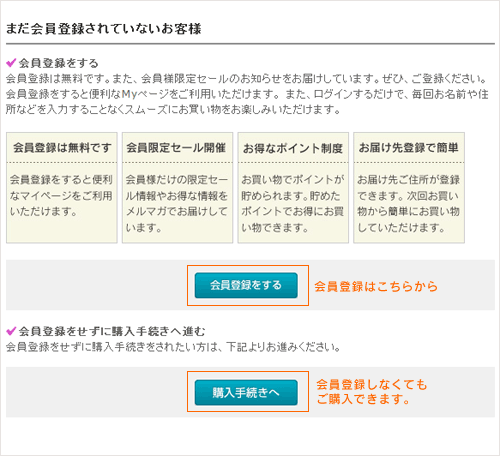
Task: Select the お届け先登録で簡単 card title
Action: 409,148
